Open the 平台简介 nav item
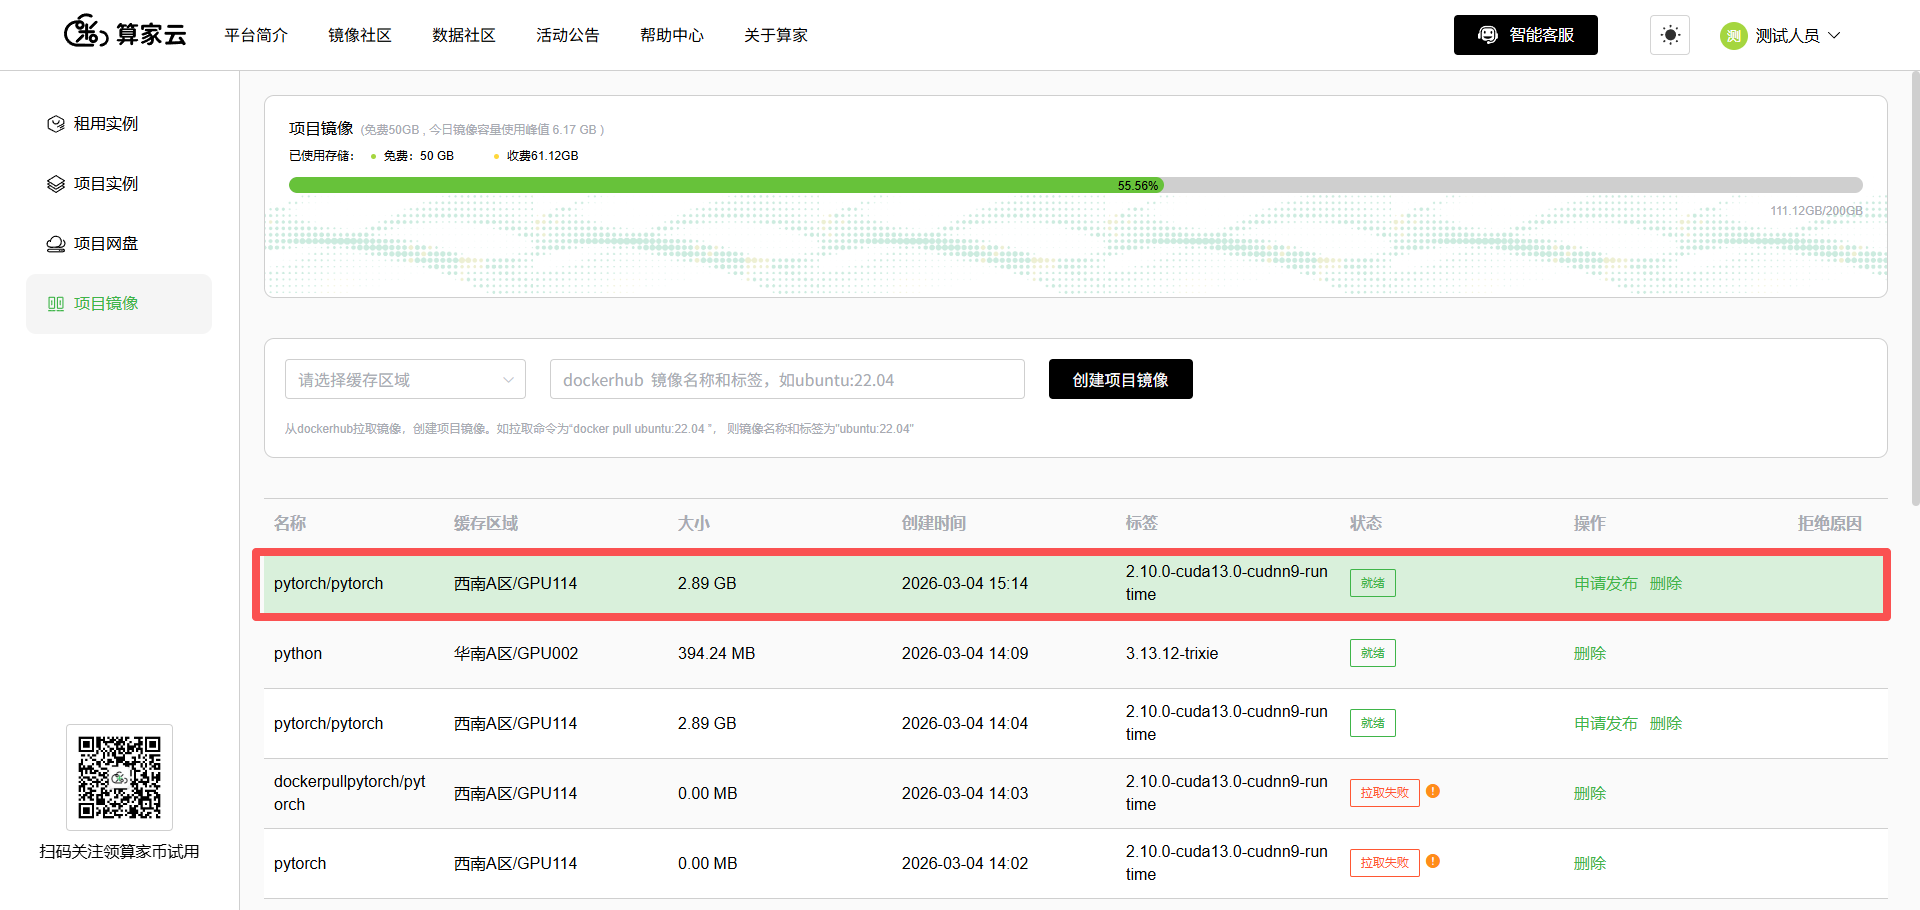This screenshot has height=910, width=1920. [x=256, y=35]
